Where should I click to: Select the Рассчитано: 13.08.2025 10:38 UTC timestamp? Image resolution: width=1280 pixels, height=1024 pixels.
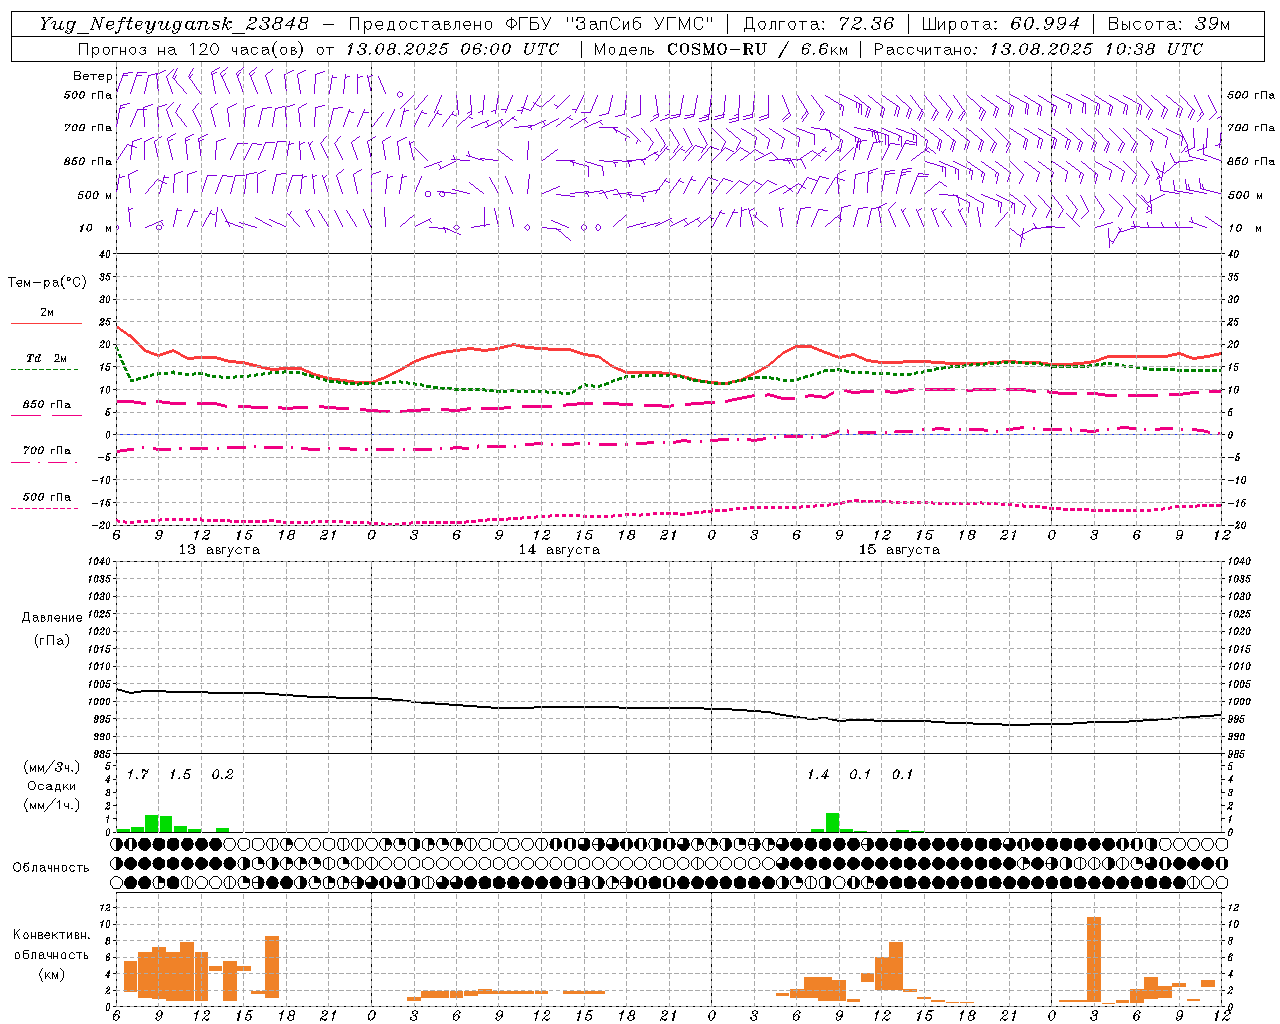(x=1038, y=49)
